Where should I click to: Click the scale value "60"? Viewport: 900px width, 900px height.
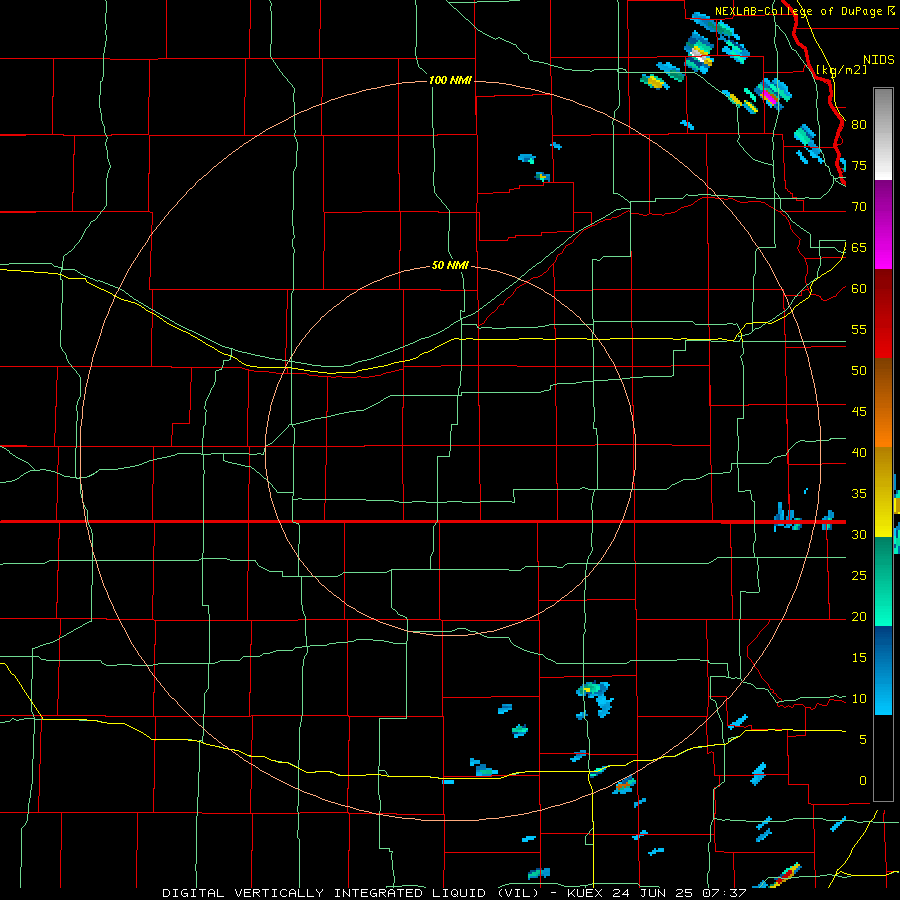point(859,289)
